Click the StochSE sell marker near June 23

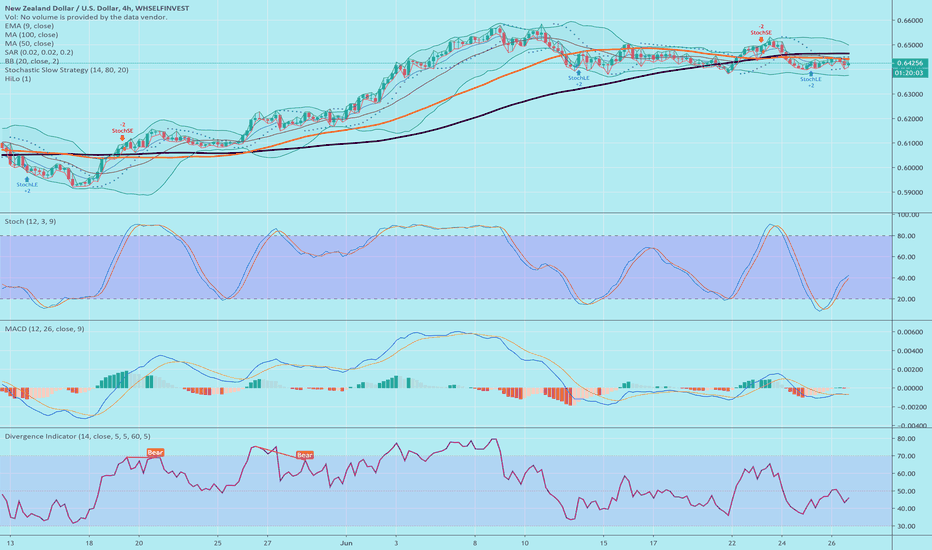click(761, 33)
